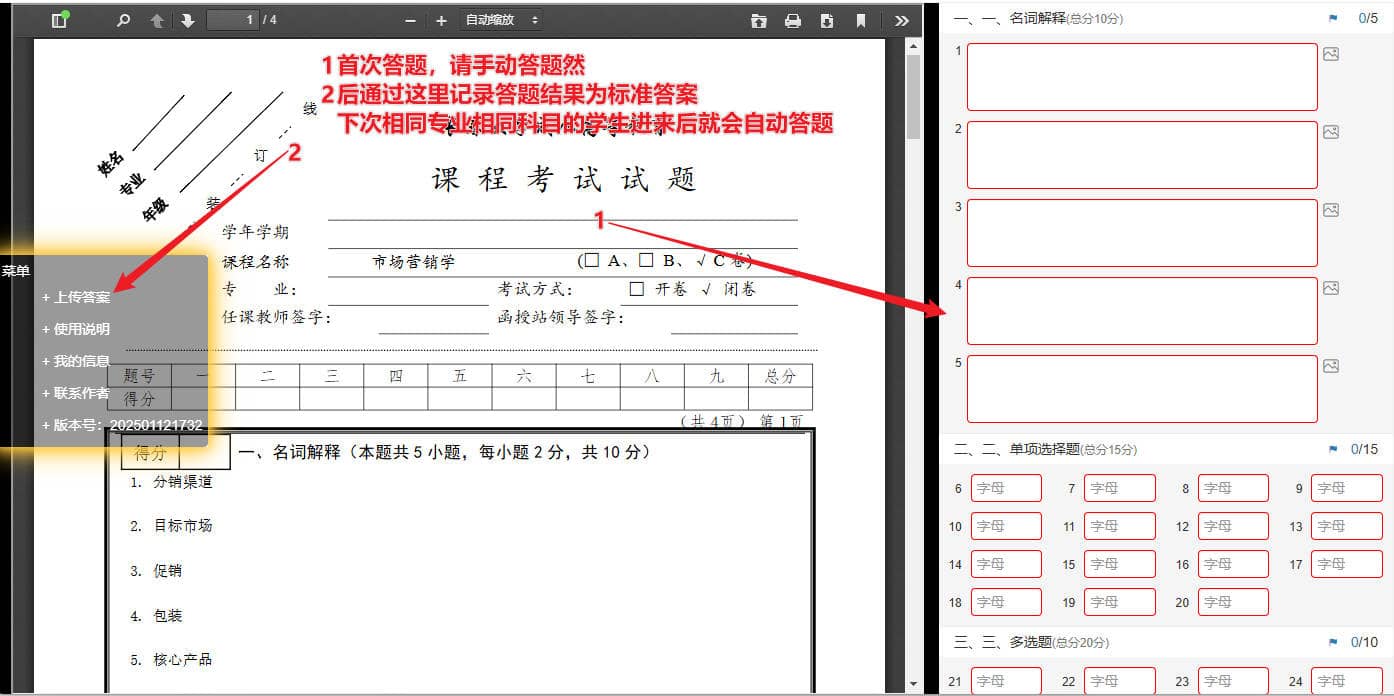The width and height of the screenshot is (1394, 696).
Task: Click the 联系作者 menu link
Action: (x=76, y=393)
